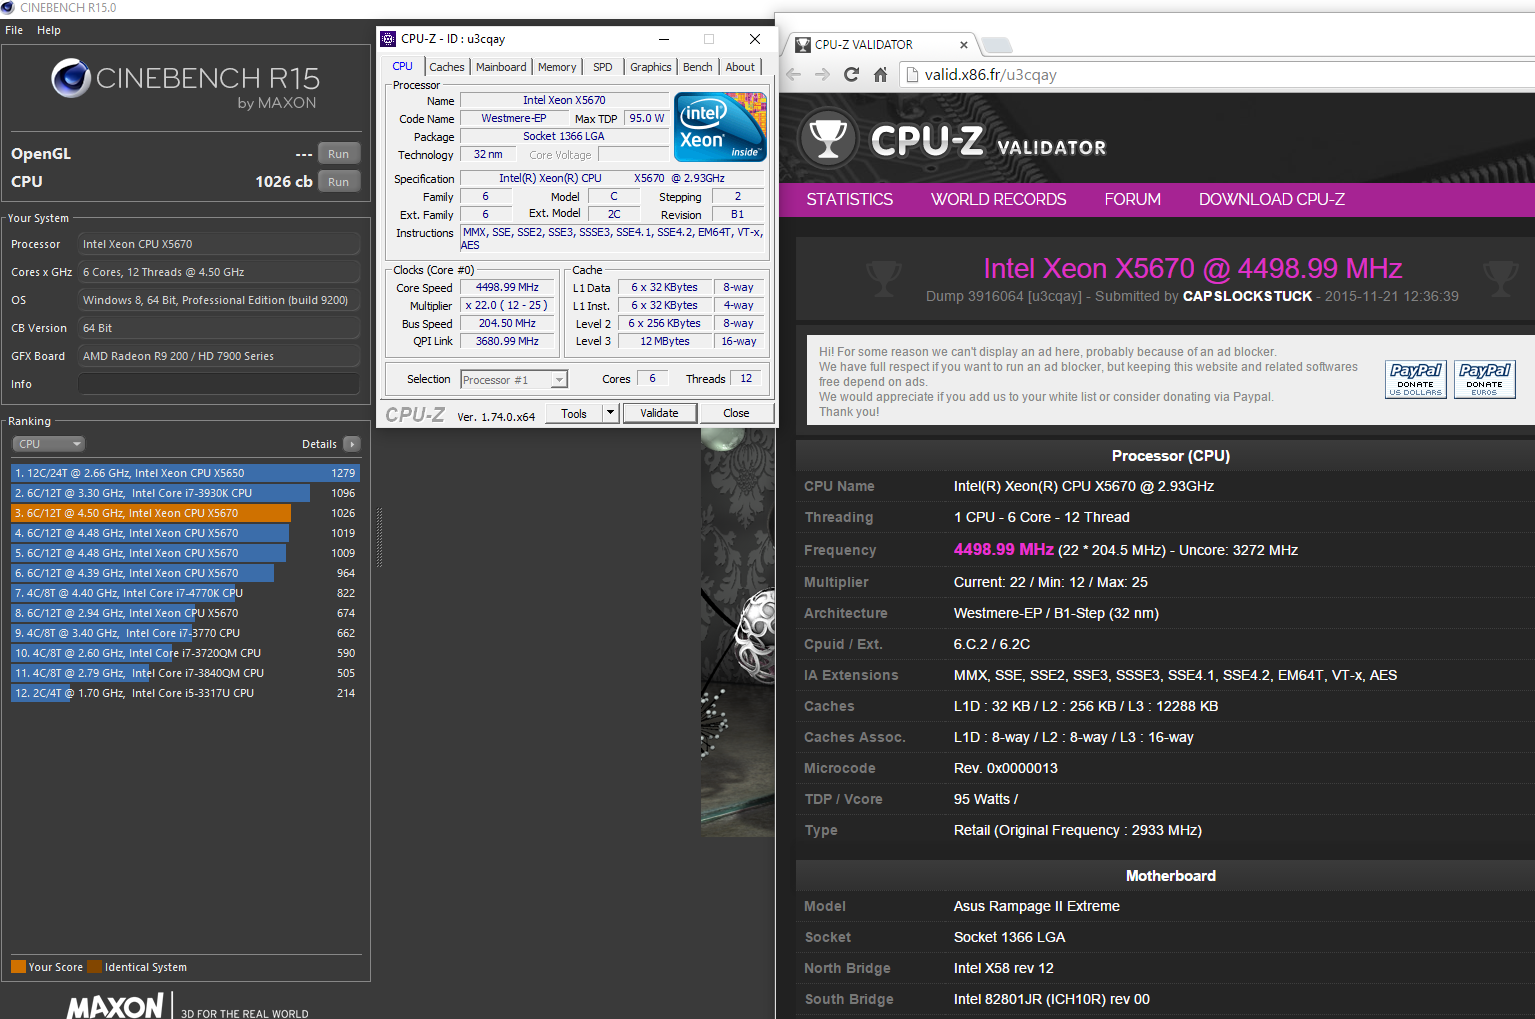This screenshot has height=1019, width=1535.
Task: Switch to CPU-Z Caches tab
Action: [447, 67]
